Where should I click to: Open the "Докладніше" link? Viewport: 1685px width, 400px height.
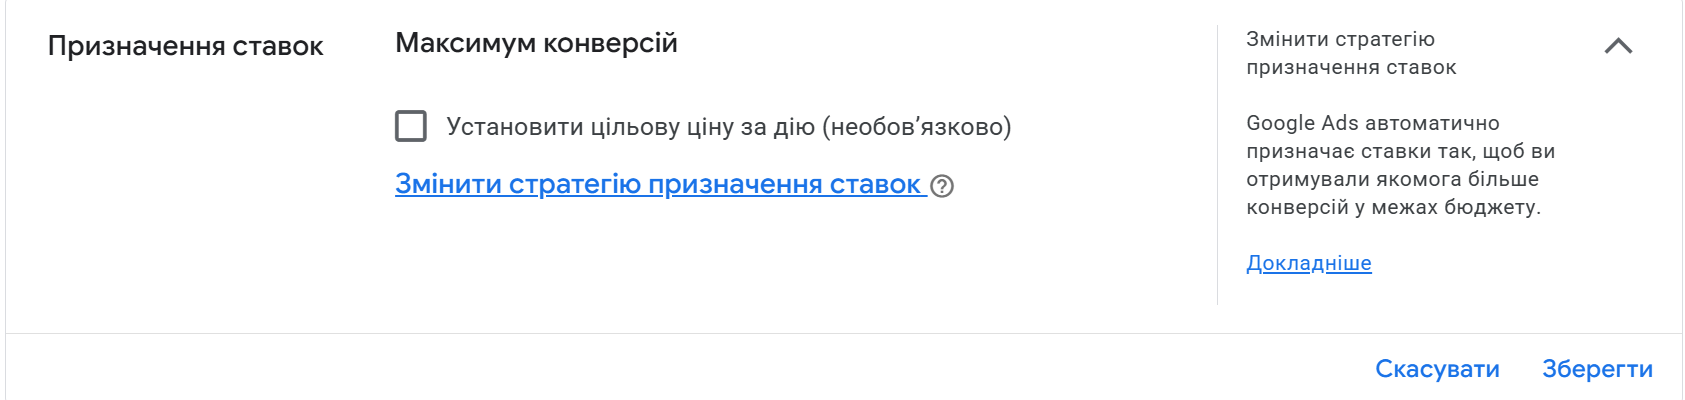coord(1308,263)
